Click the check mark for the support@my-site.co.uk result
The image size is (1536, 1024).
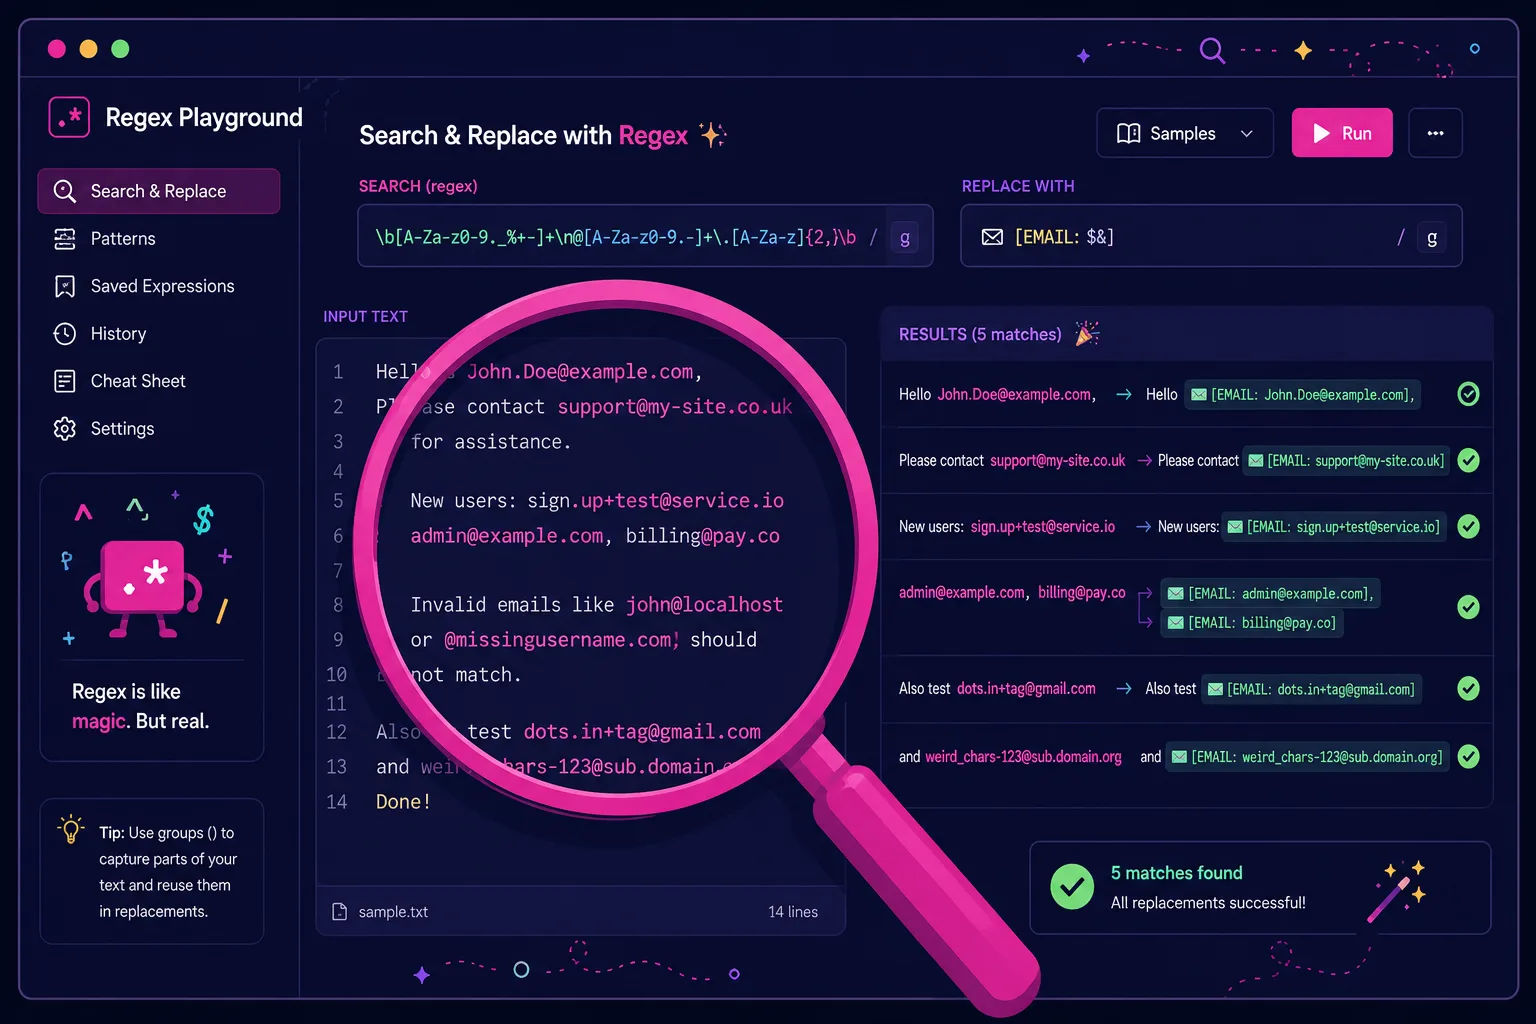pos(1468,460)
